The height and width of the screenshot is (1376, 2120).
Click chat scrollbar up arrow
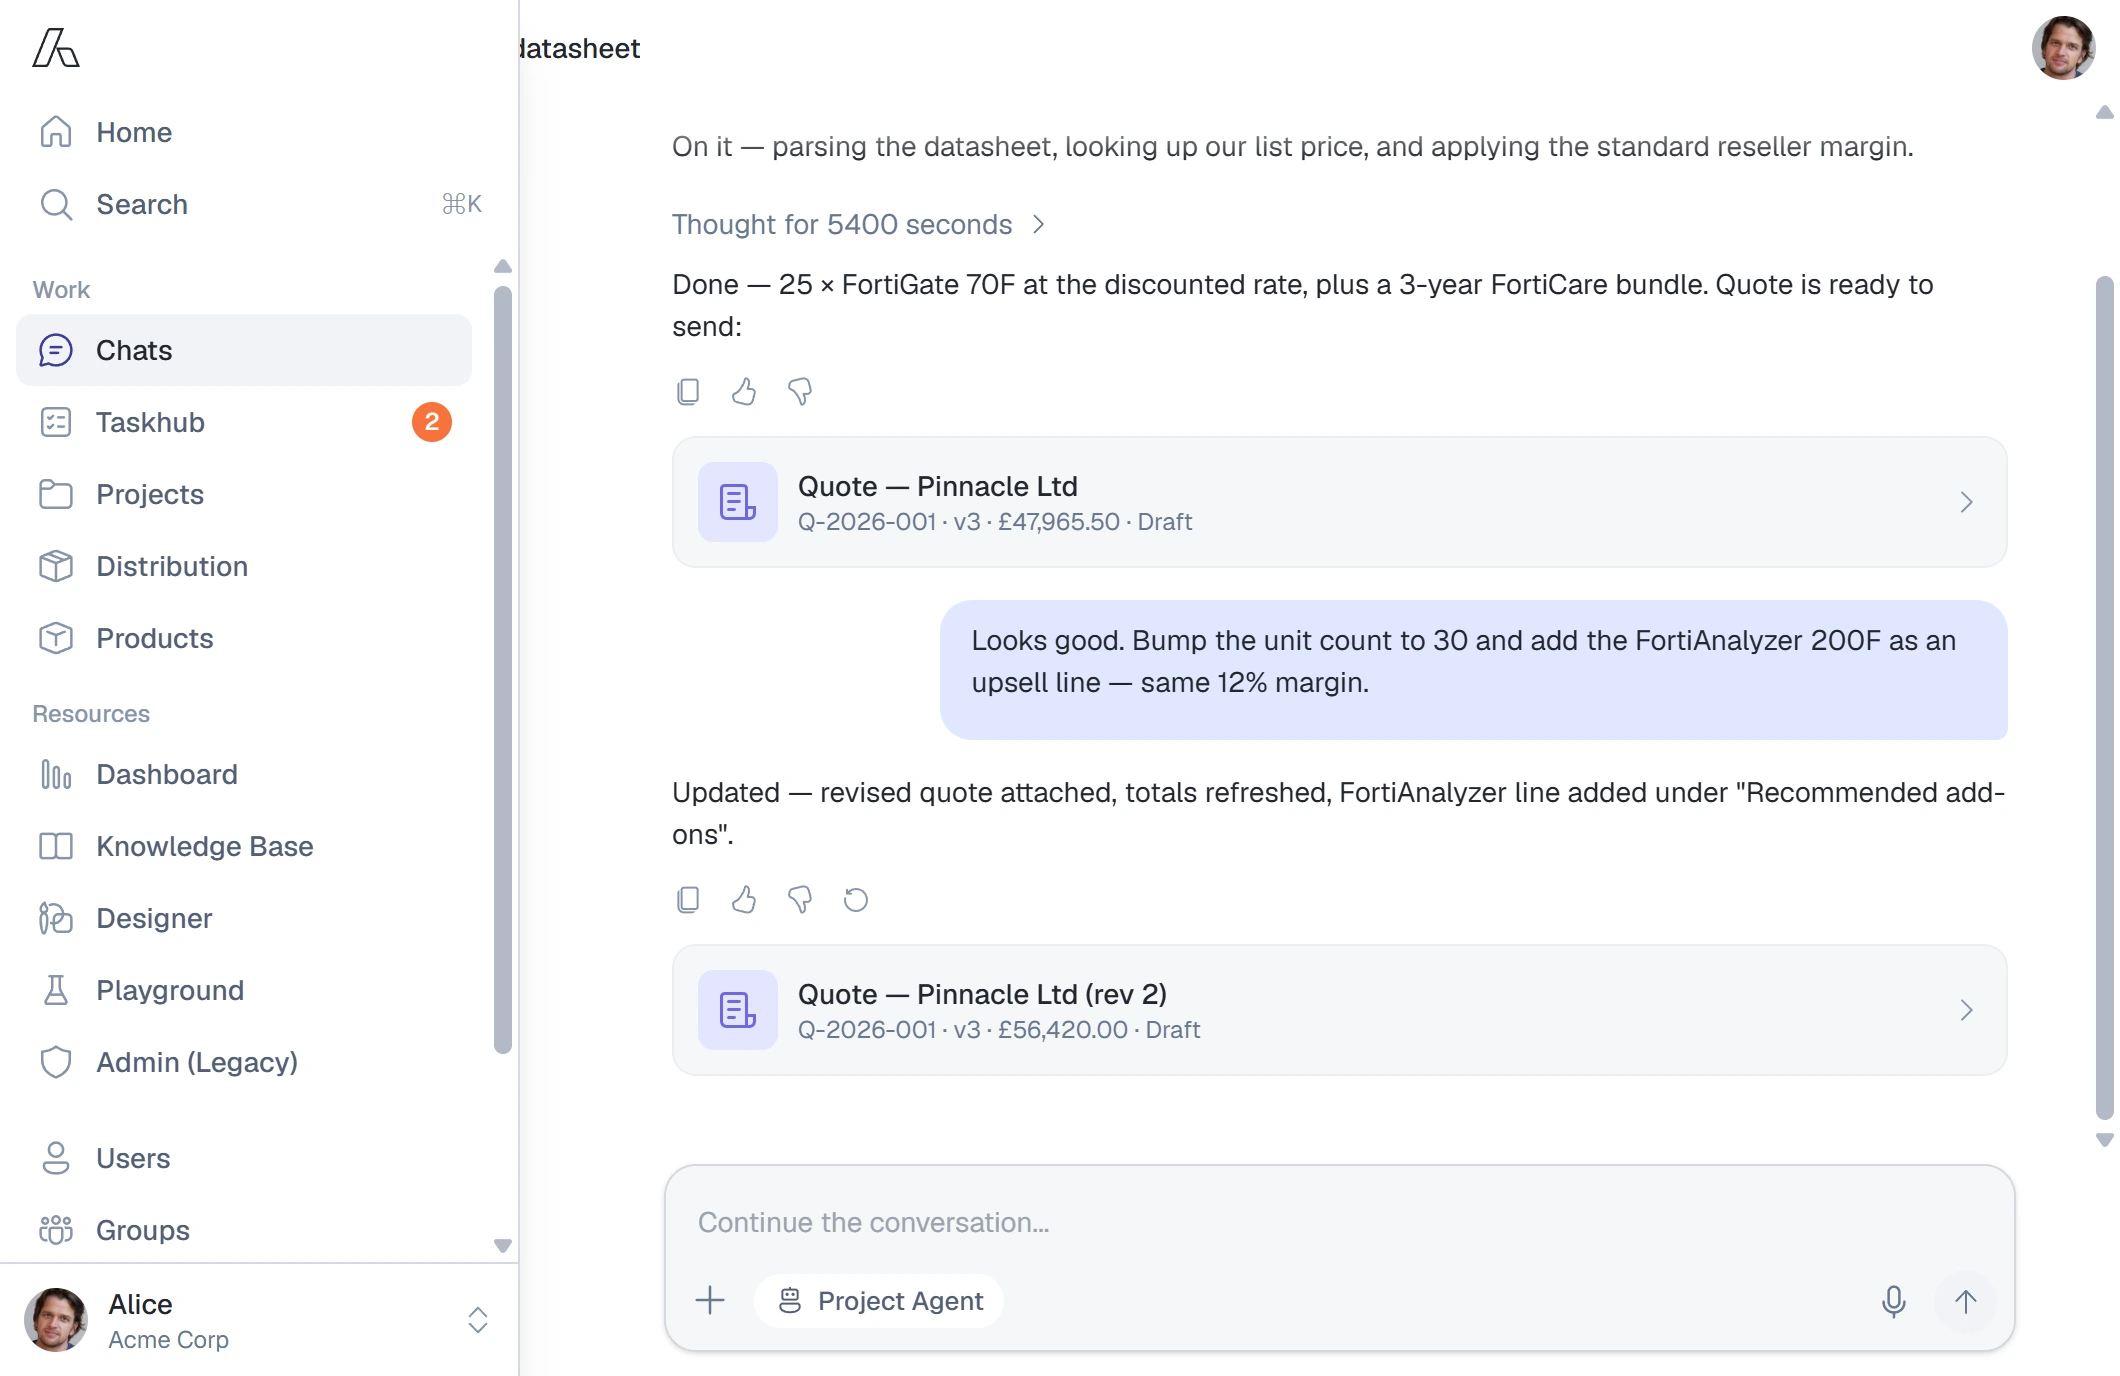[2104, 112]
